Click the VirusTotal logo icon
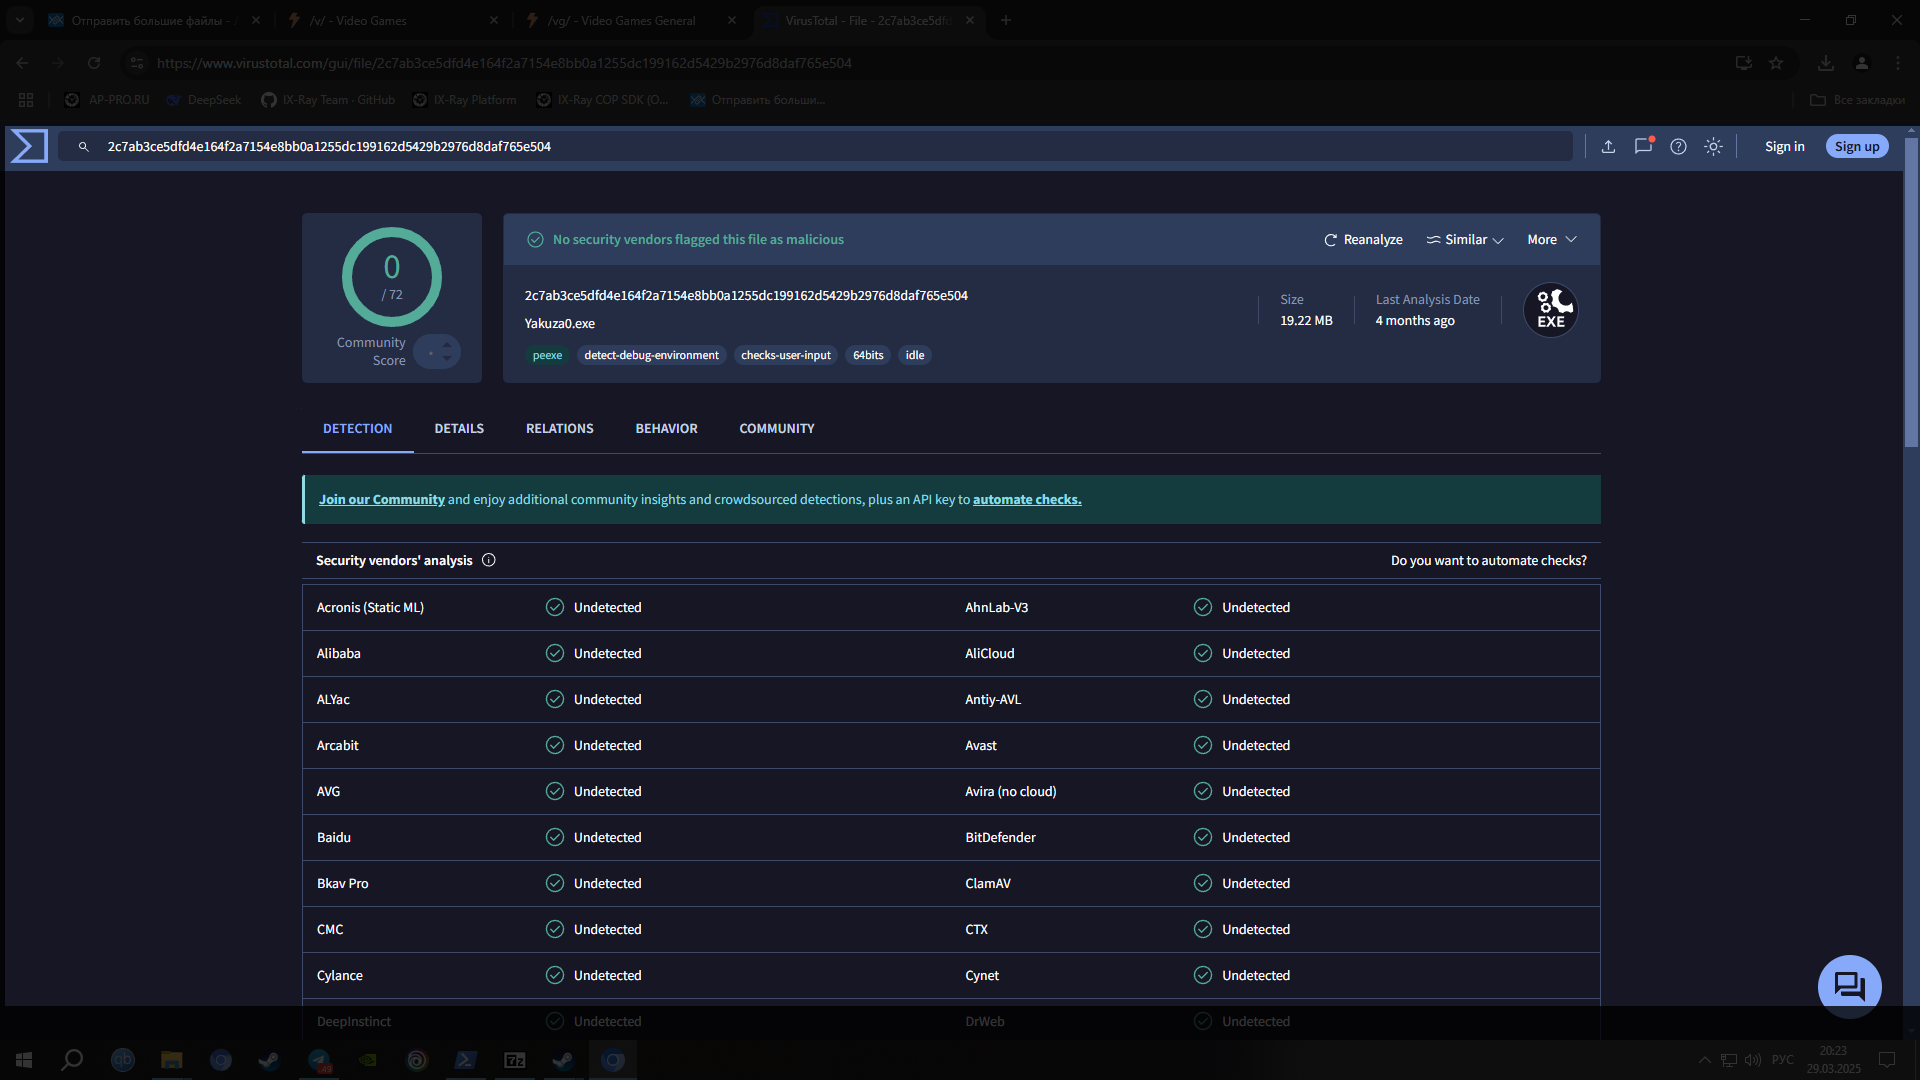Viewport: 1920px width, 1080px height. pyautogui.click(x=29, y=146)
